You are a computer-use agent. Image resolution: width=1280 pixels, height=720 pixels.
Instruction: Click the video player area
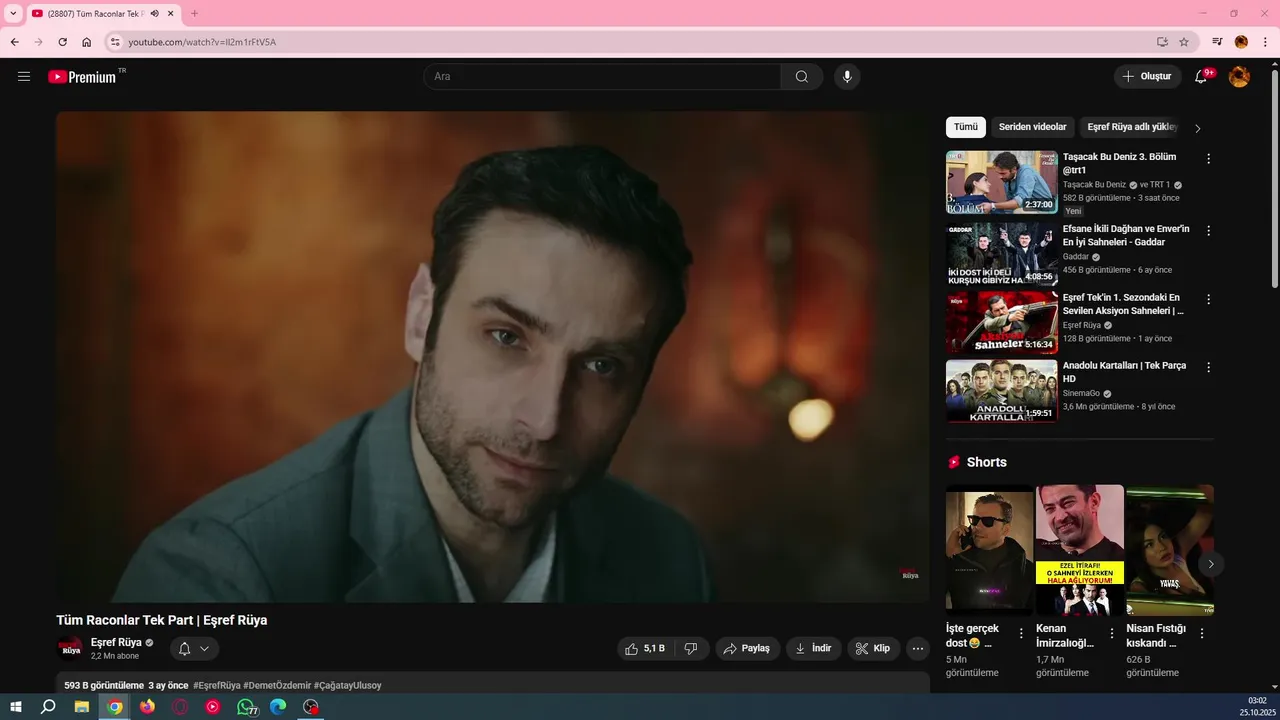click(x=492, y=357)
